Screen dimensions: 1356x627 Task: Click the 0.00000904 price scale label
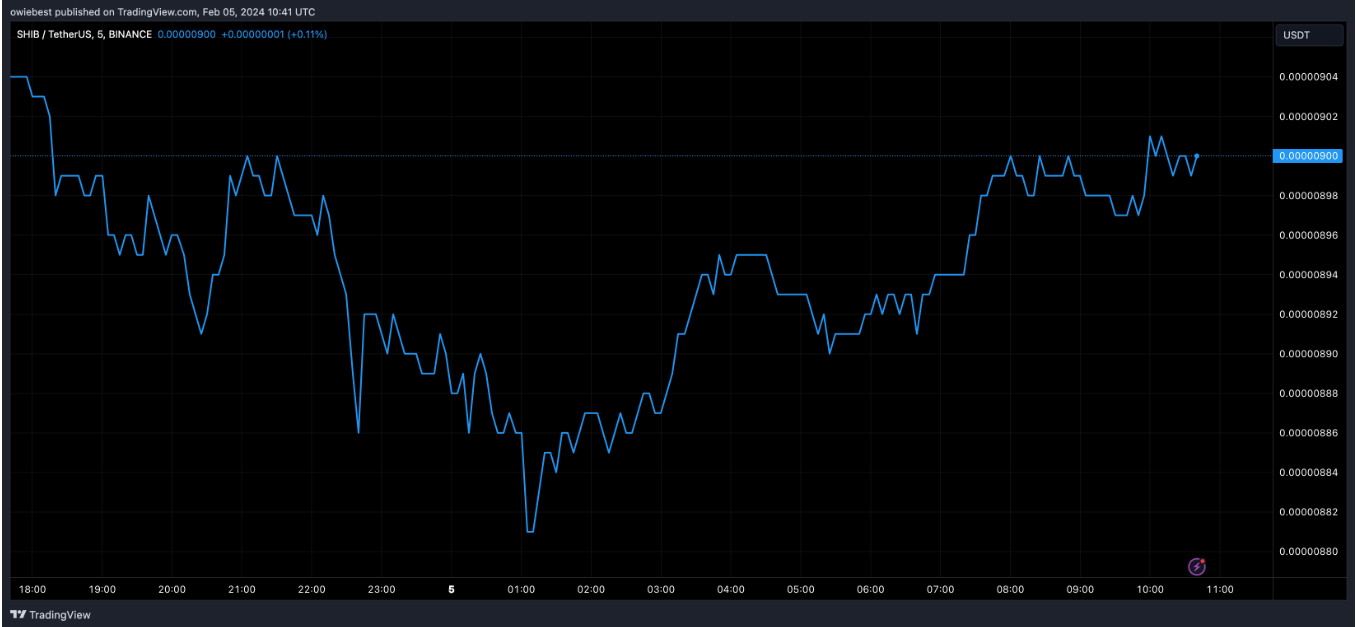click(1309, 77)
